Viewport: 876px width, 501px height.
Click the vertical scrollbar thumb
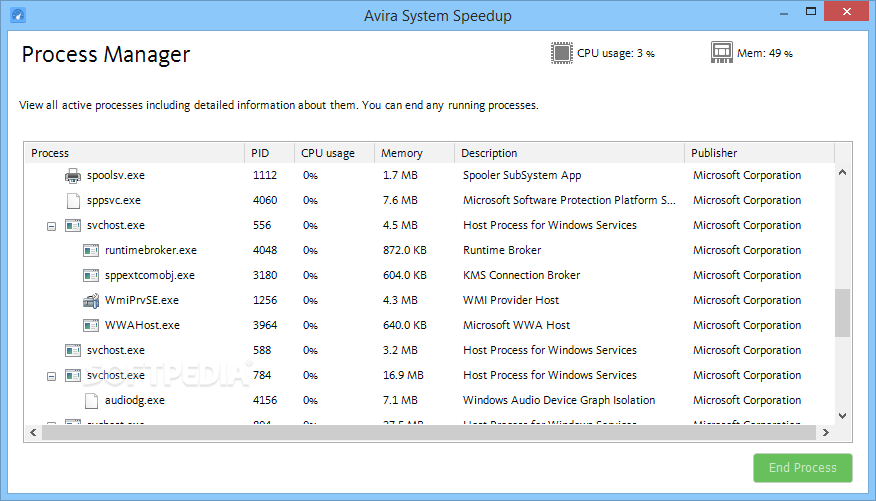pos(842,313)
